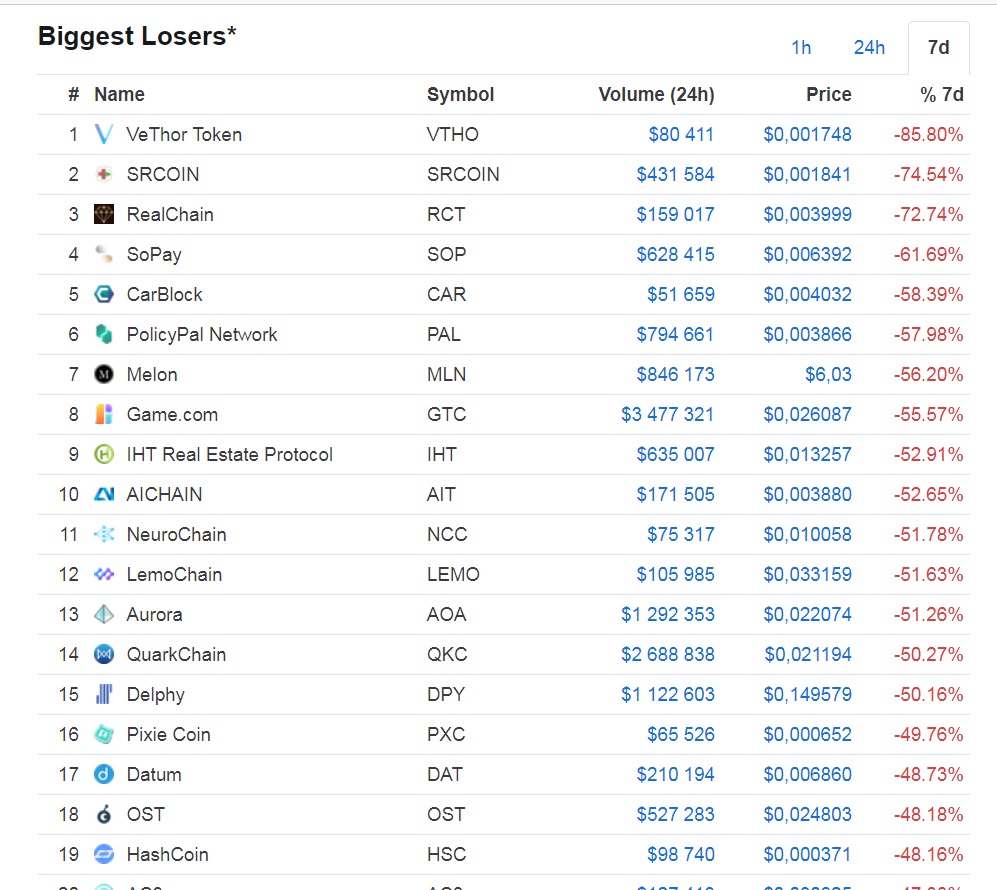Click the AICHAIN logo icon
Screen dimensions: 997x890
pyautogui.click(x=104, y=494)
